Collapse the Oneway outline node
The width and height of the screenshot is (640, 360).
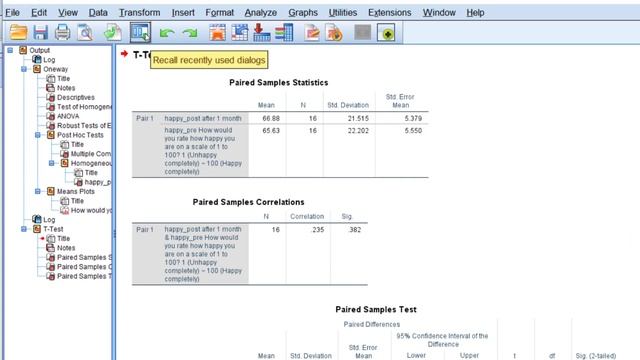24,69
